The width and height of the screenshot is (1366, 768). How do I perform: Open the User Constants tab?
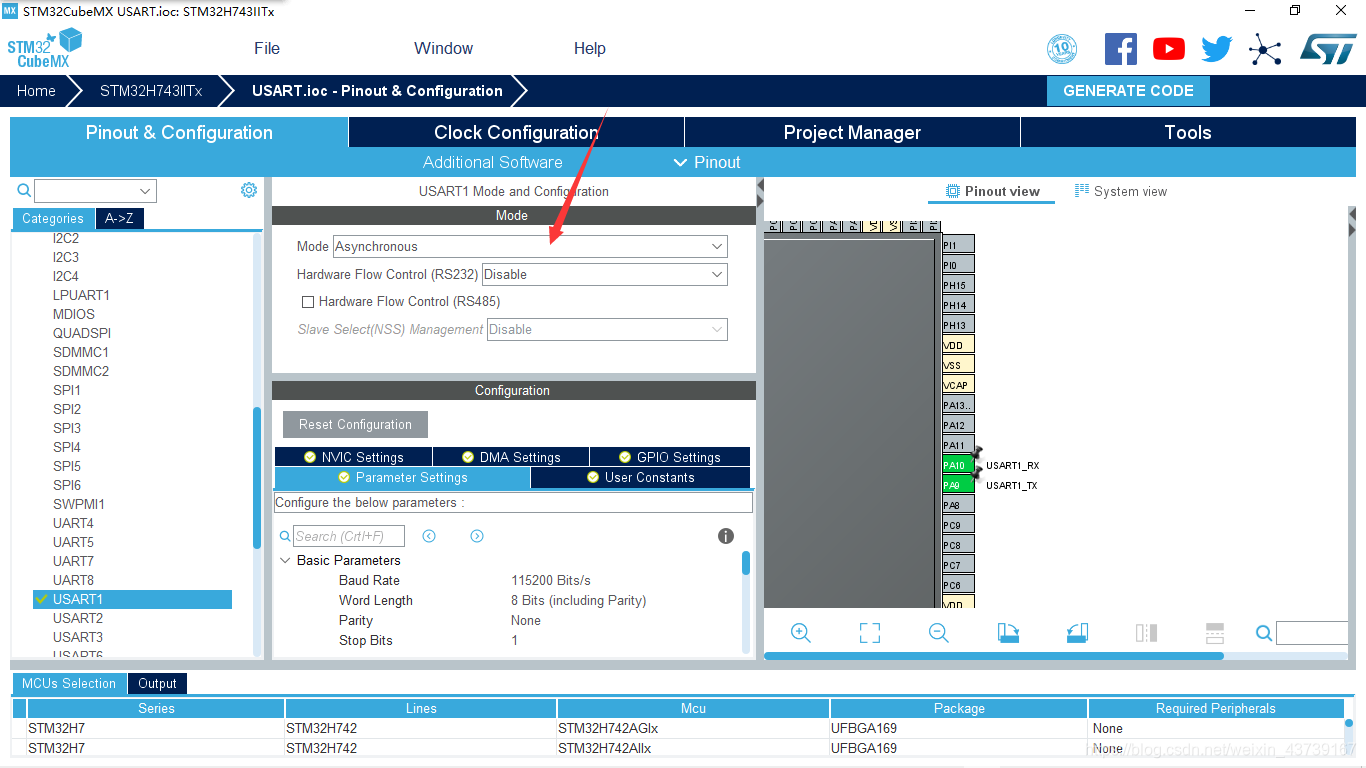tap(640, 477)
